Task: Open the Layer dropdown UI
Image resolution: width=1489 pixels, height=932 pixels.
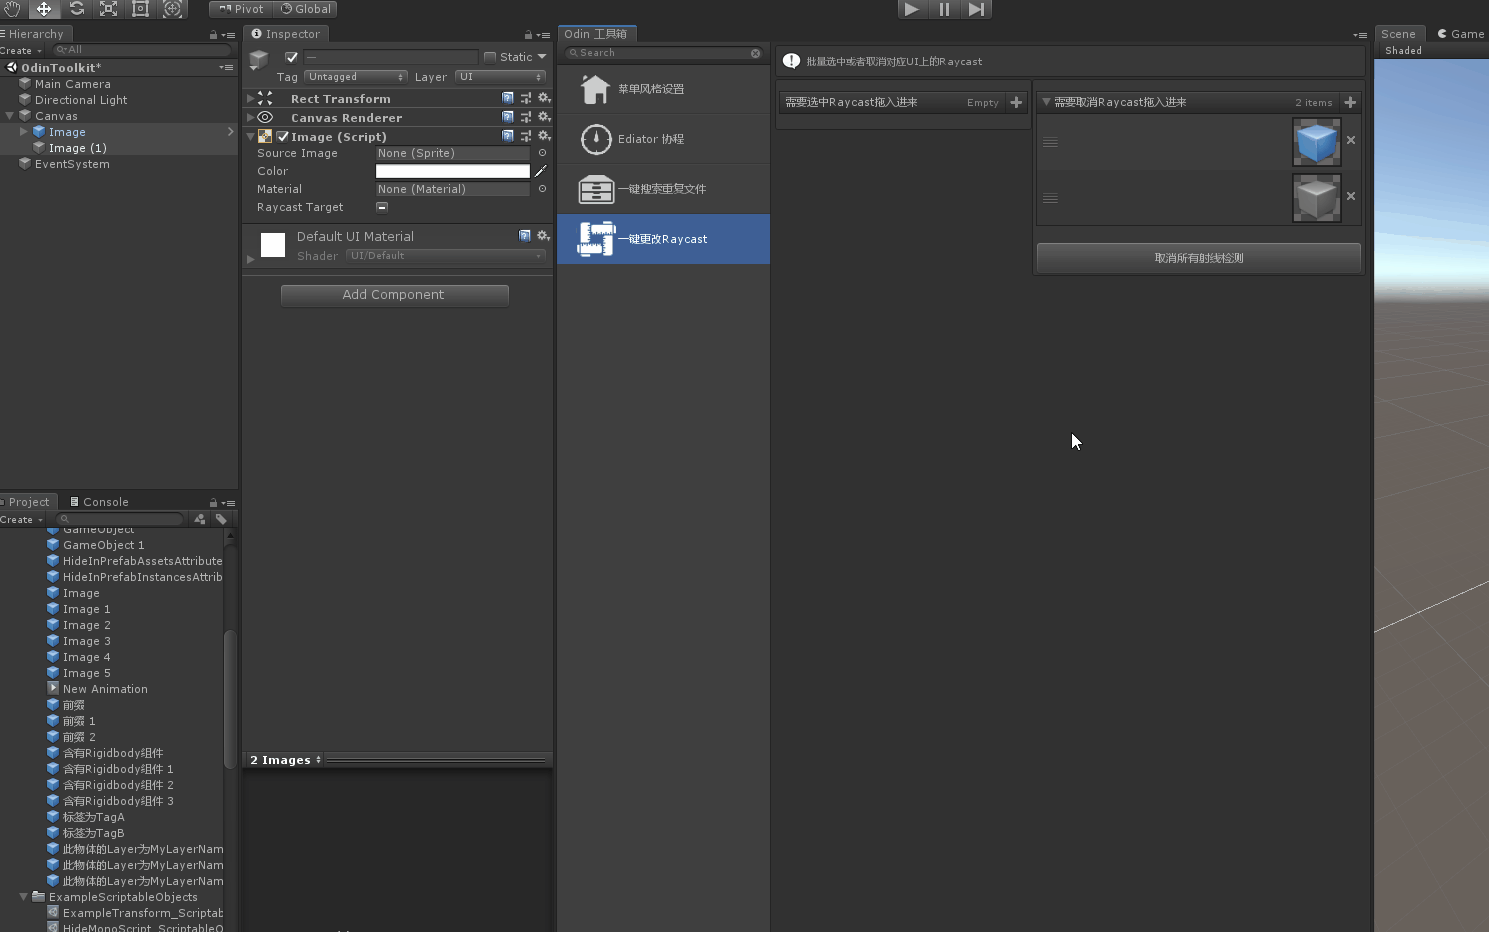Action: pyautogui.click(x=500, y=77)
